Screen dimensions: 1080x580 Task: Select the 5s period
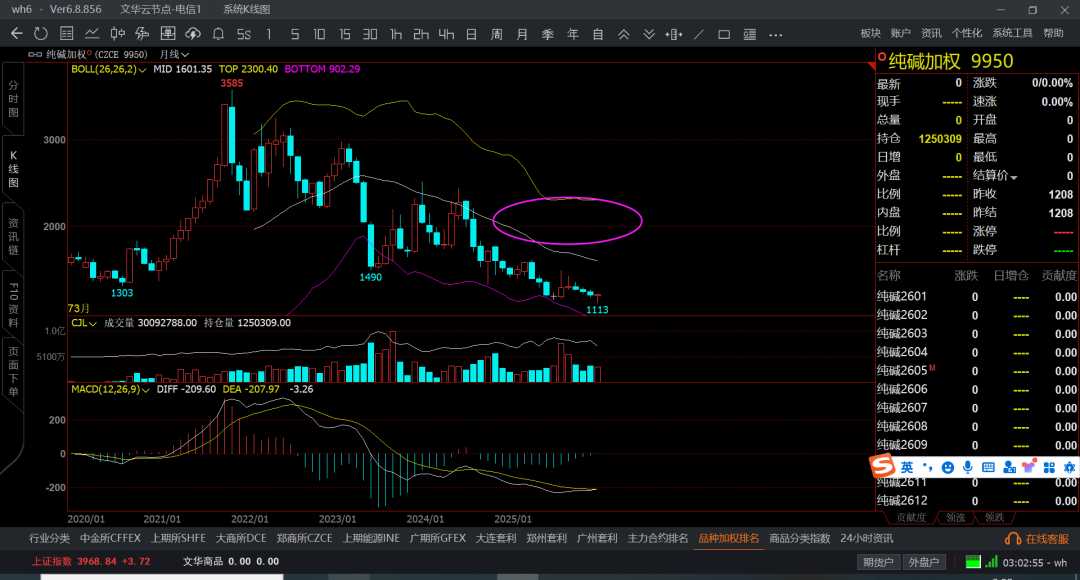pyautogui.click(x=244, y=34)
